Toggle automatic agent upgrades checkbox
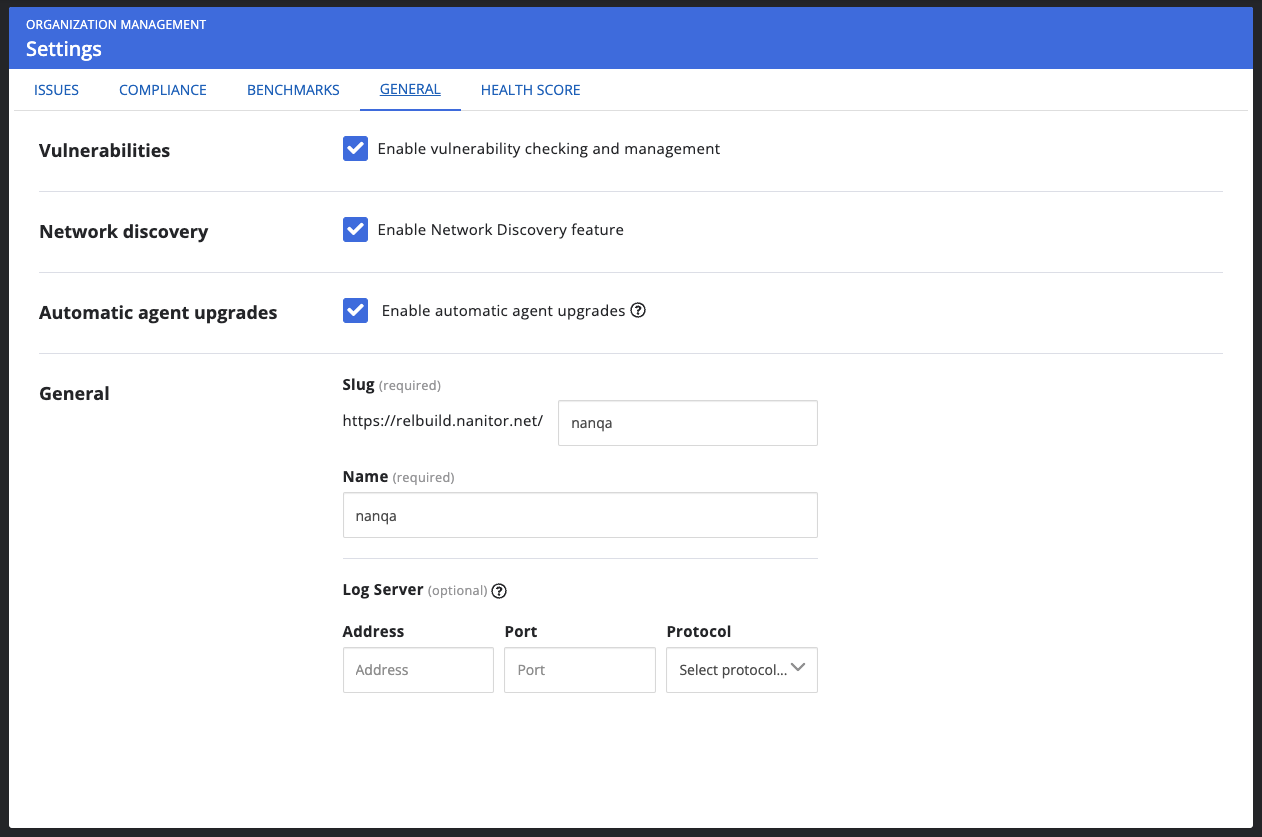This screenshot has height=837, width=1262. tap(355, 311)
